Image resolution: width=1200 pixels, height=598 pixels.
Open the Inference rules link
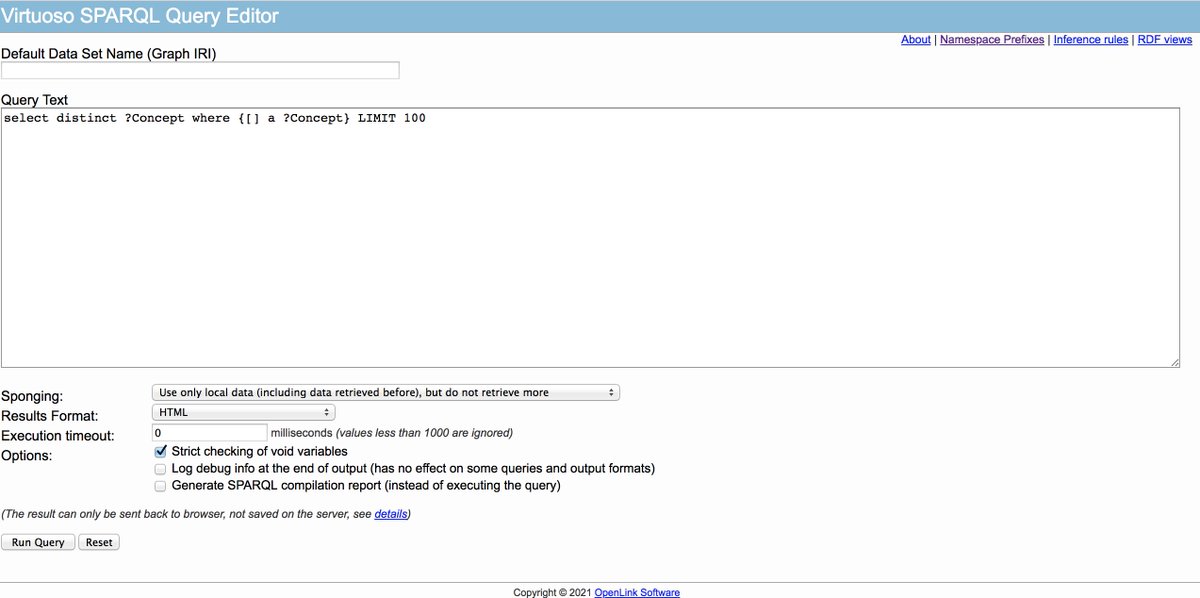click(x=1091, y=40)
